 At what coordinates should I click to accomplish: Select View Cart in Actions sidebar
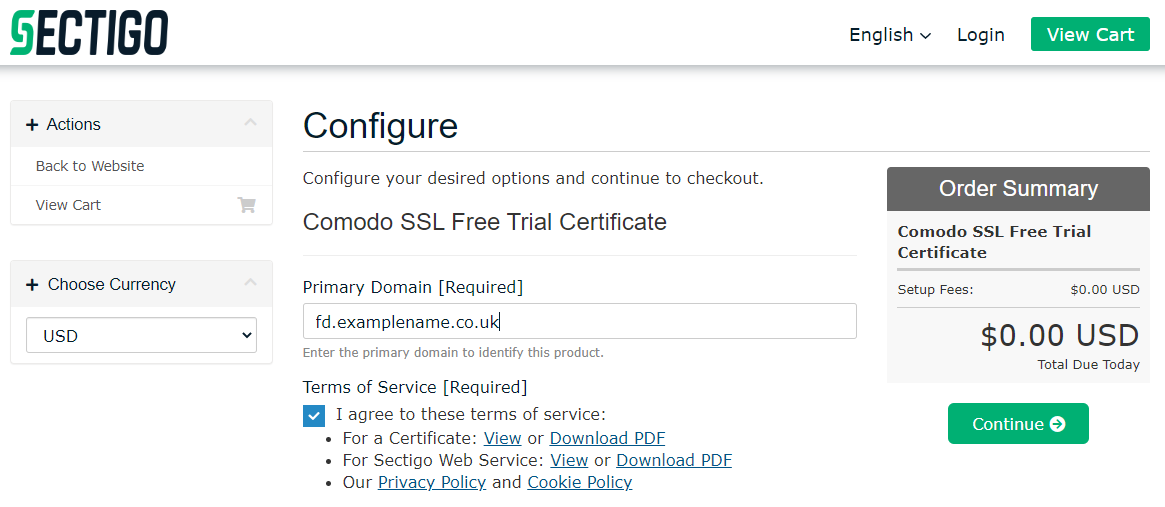[x=68, y=205]
